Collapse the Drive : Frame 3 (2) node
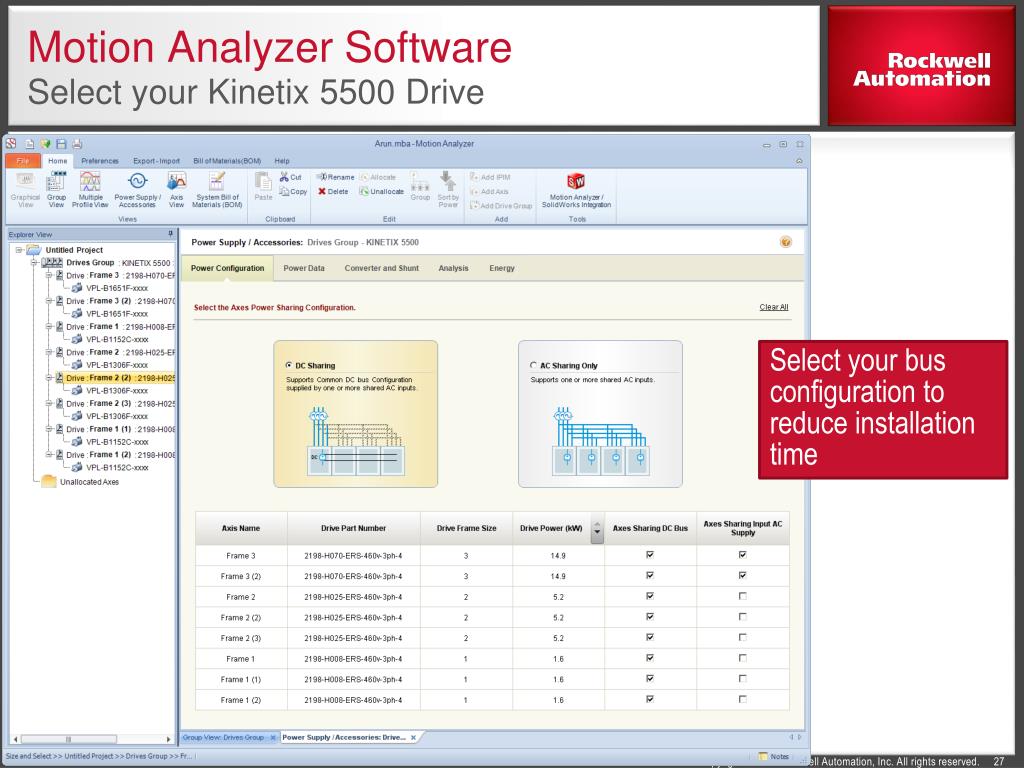This screenshot has height=768, width=1024. tap(49, 301)
